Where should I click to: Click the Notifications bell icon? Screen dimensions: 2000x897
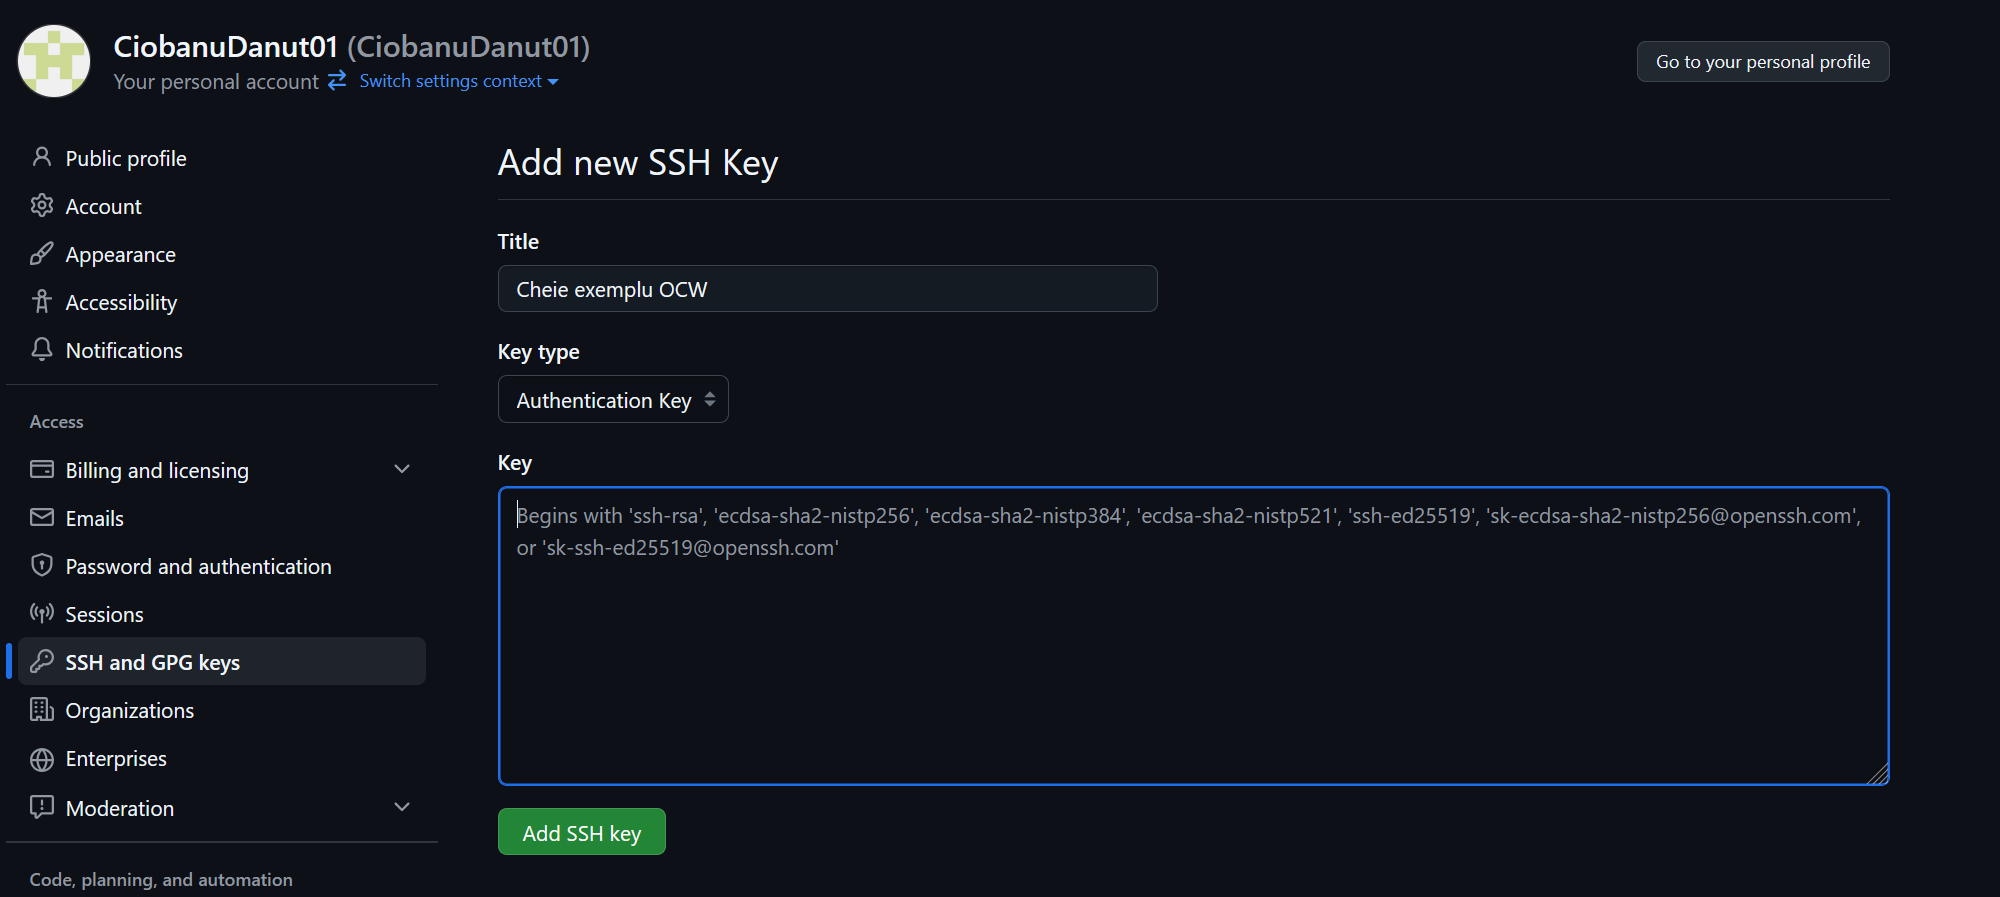pos(42,350)
